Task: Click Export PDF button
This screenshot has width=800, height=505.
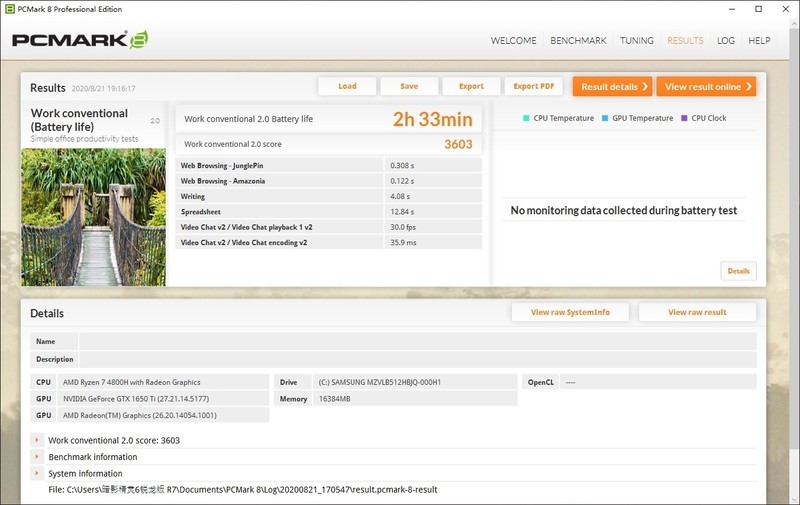Action: point(533,86)
